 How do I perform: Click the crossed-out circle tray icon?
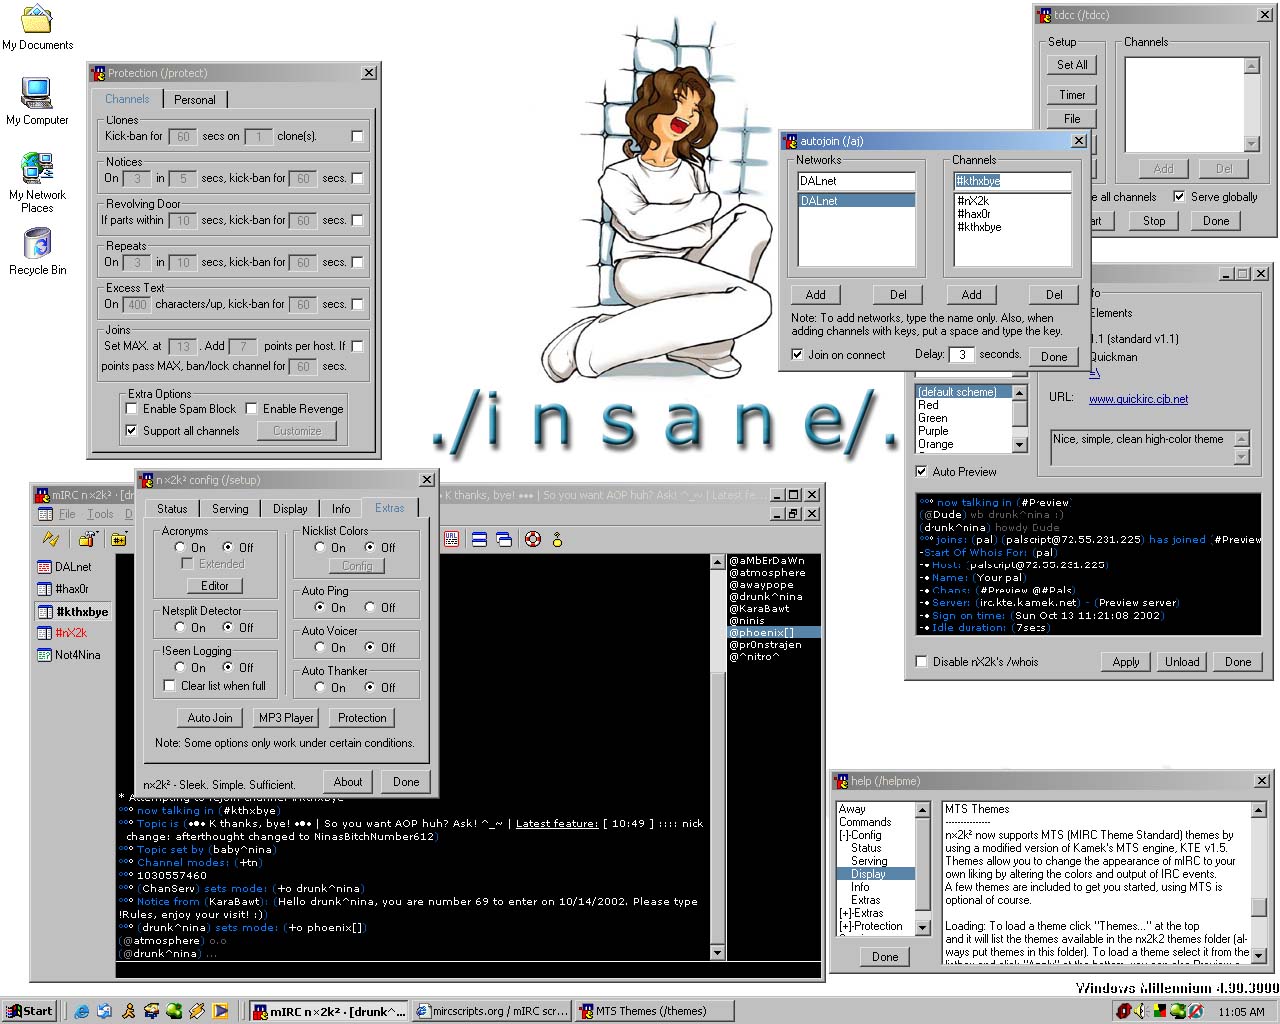(1195, 1011)
